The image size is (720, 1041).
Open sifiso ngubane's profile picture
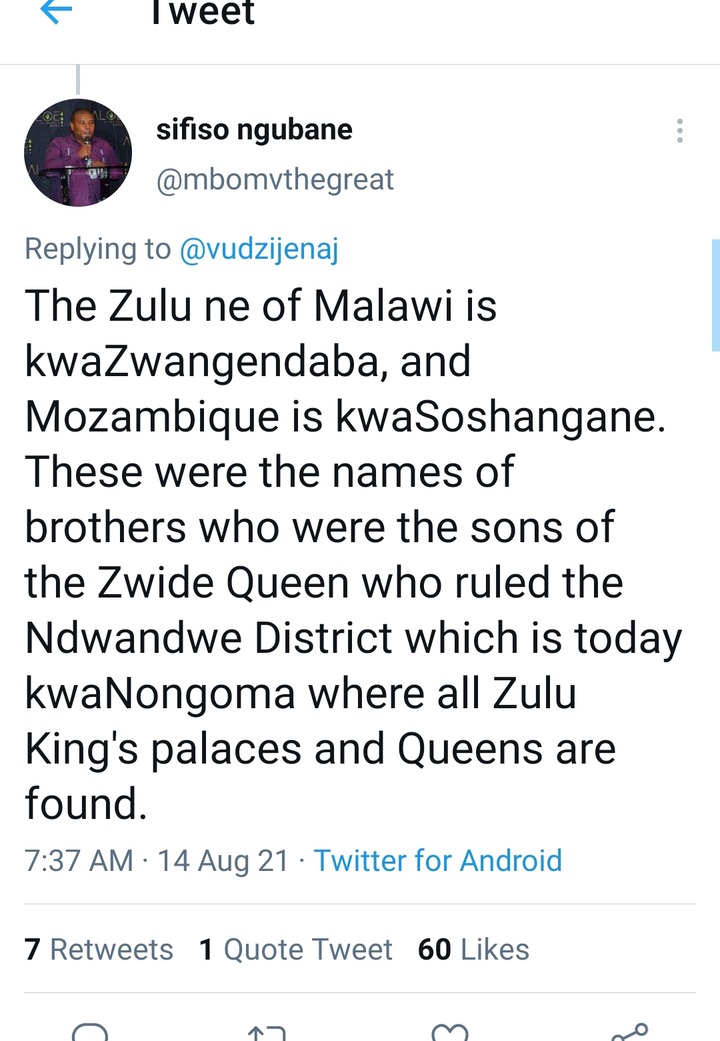point(78,153)
